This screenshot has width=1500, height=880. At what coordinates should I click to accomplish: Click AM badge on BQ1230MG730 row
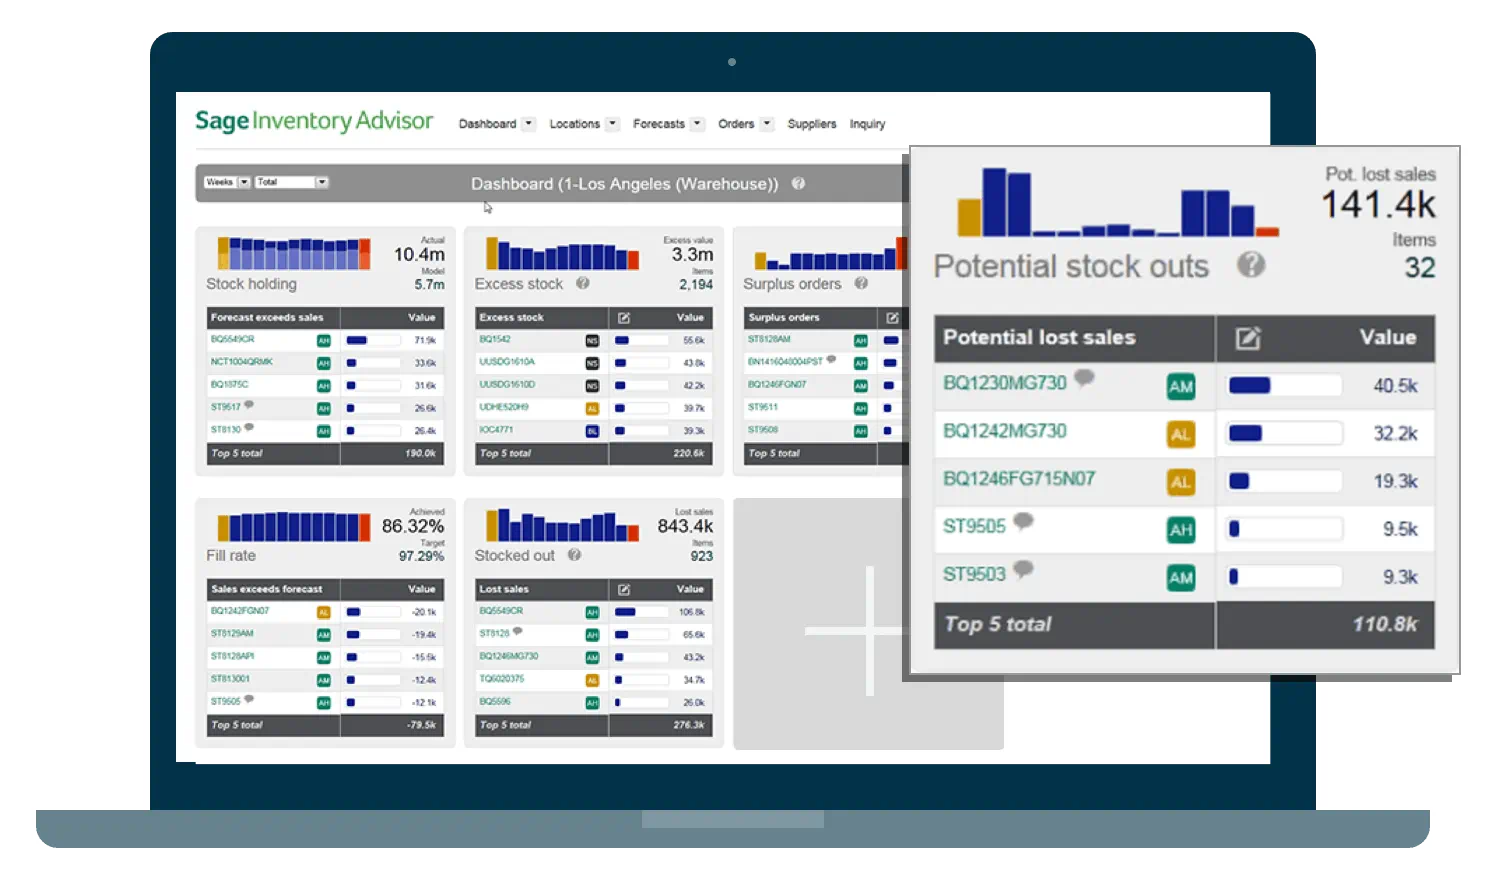1181,387
